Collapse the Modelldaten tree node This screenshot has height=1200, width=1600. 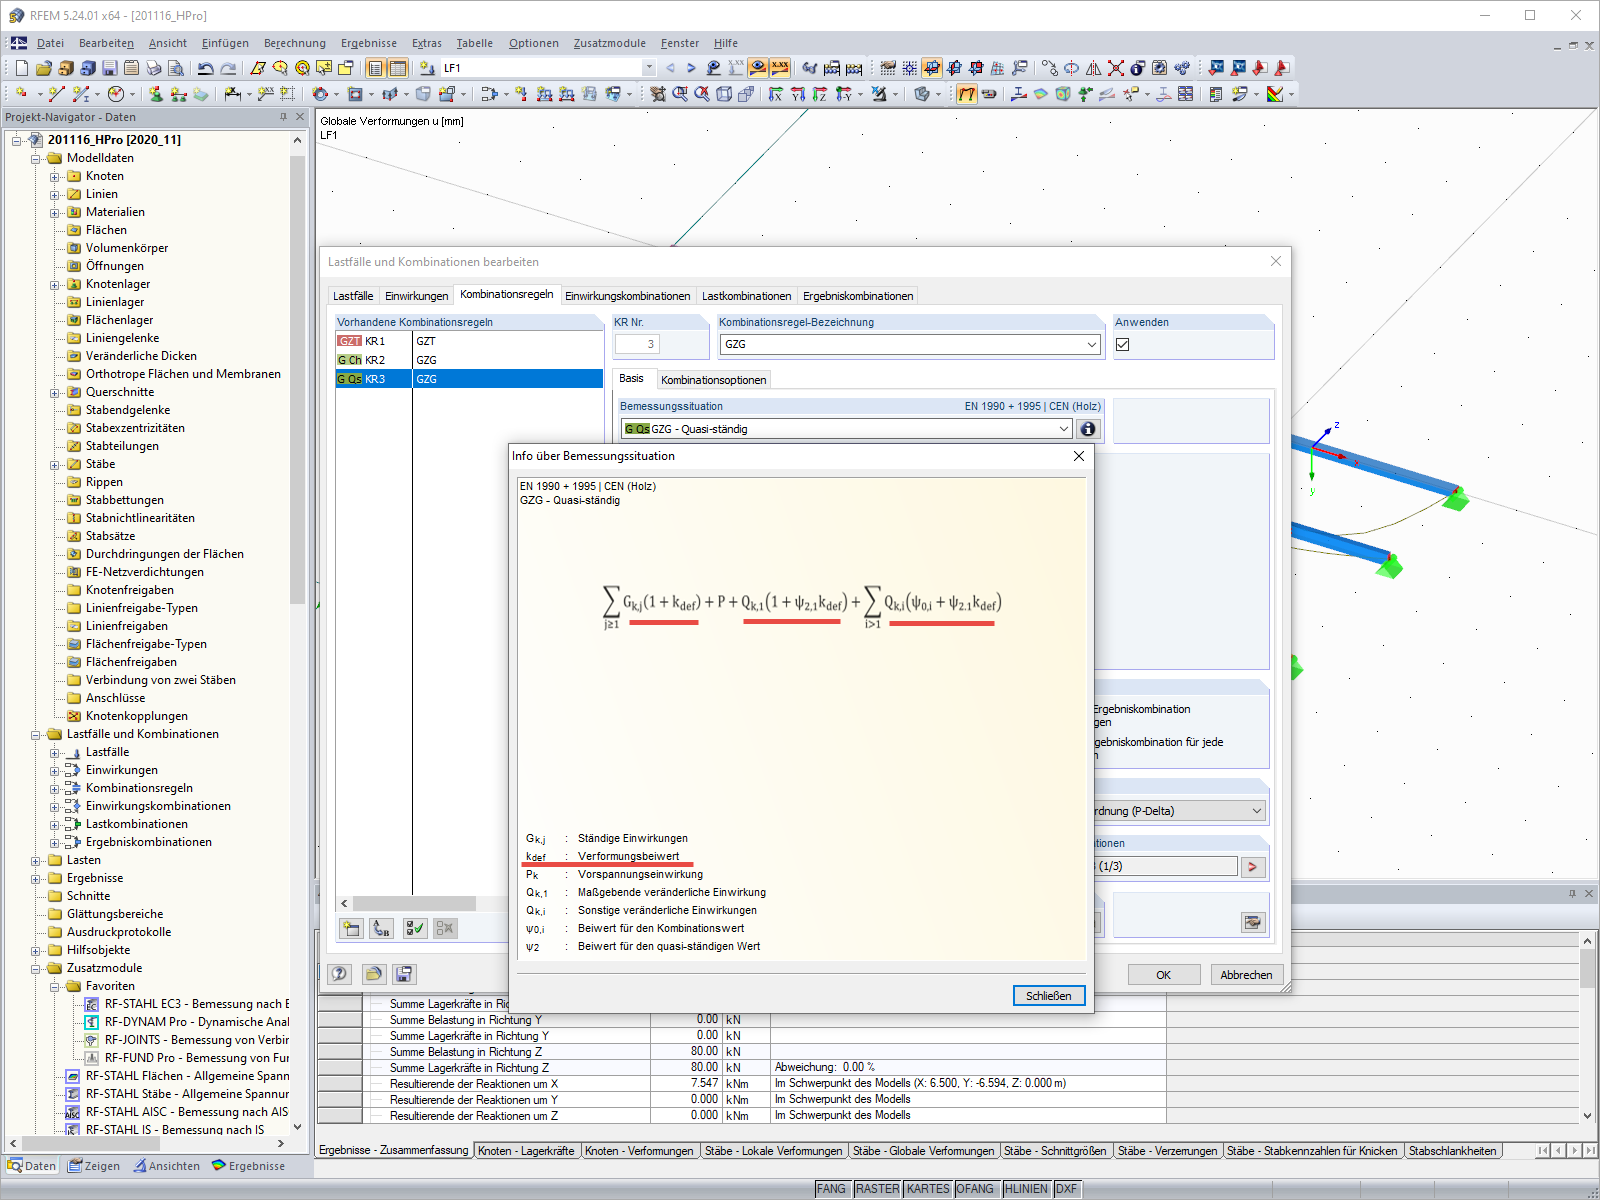36,158
